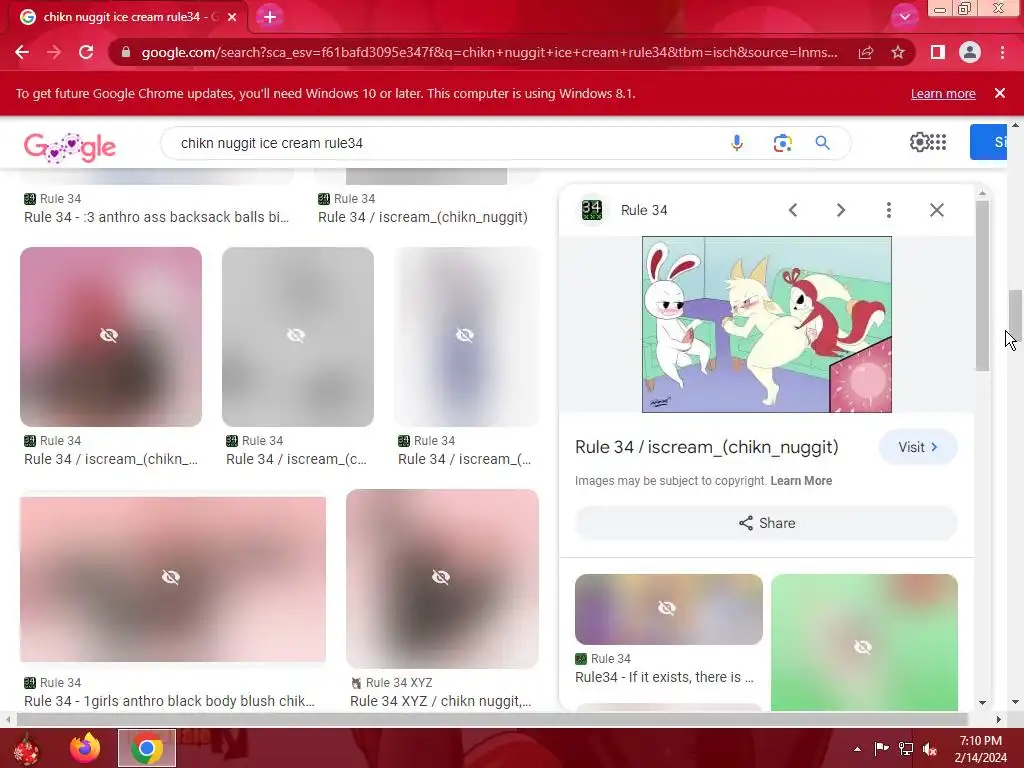Click the 'Rule 34 / iscream_(chikn_nuggit)' preview title

(707, 447)
